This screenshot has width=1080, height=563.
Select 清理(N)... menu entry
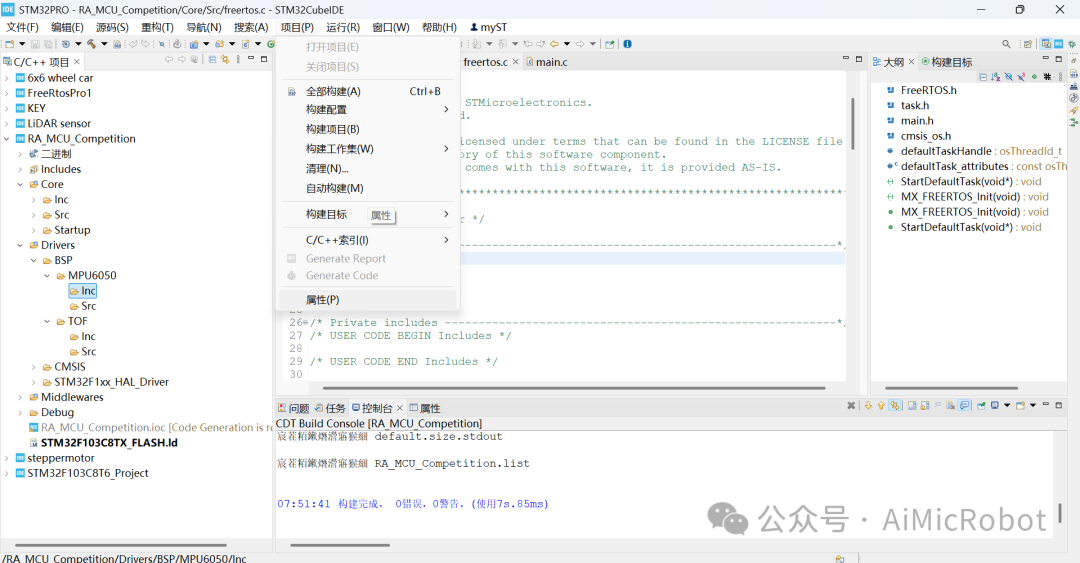[368, 169]
